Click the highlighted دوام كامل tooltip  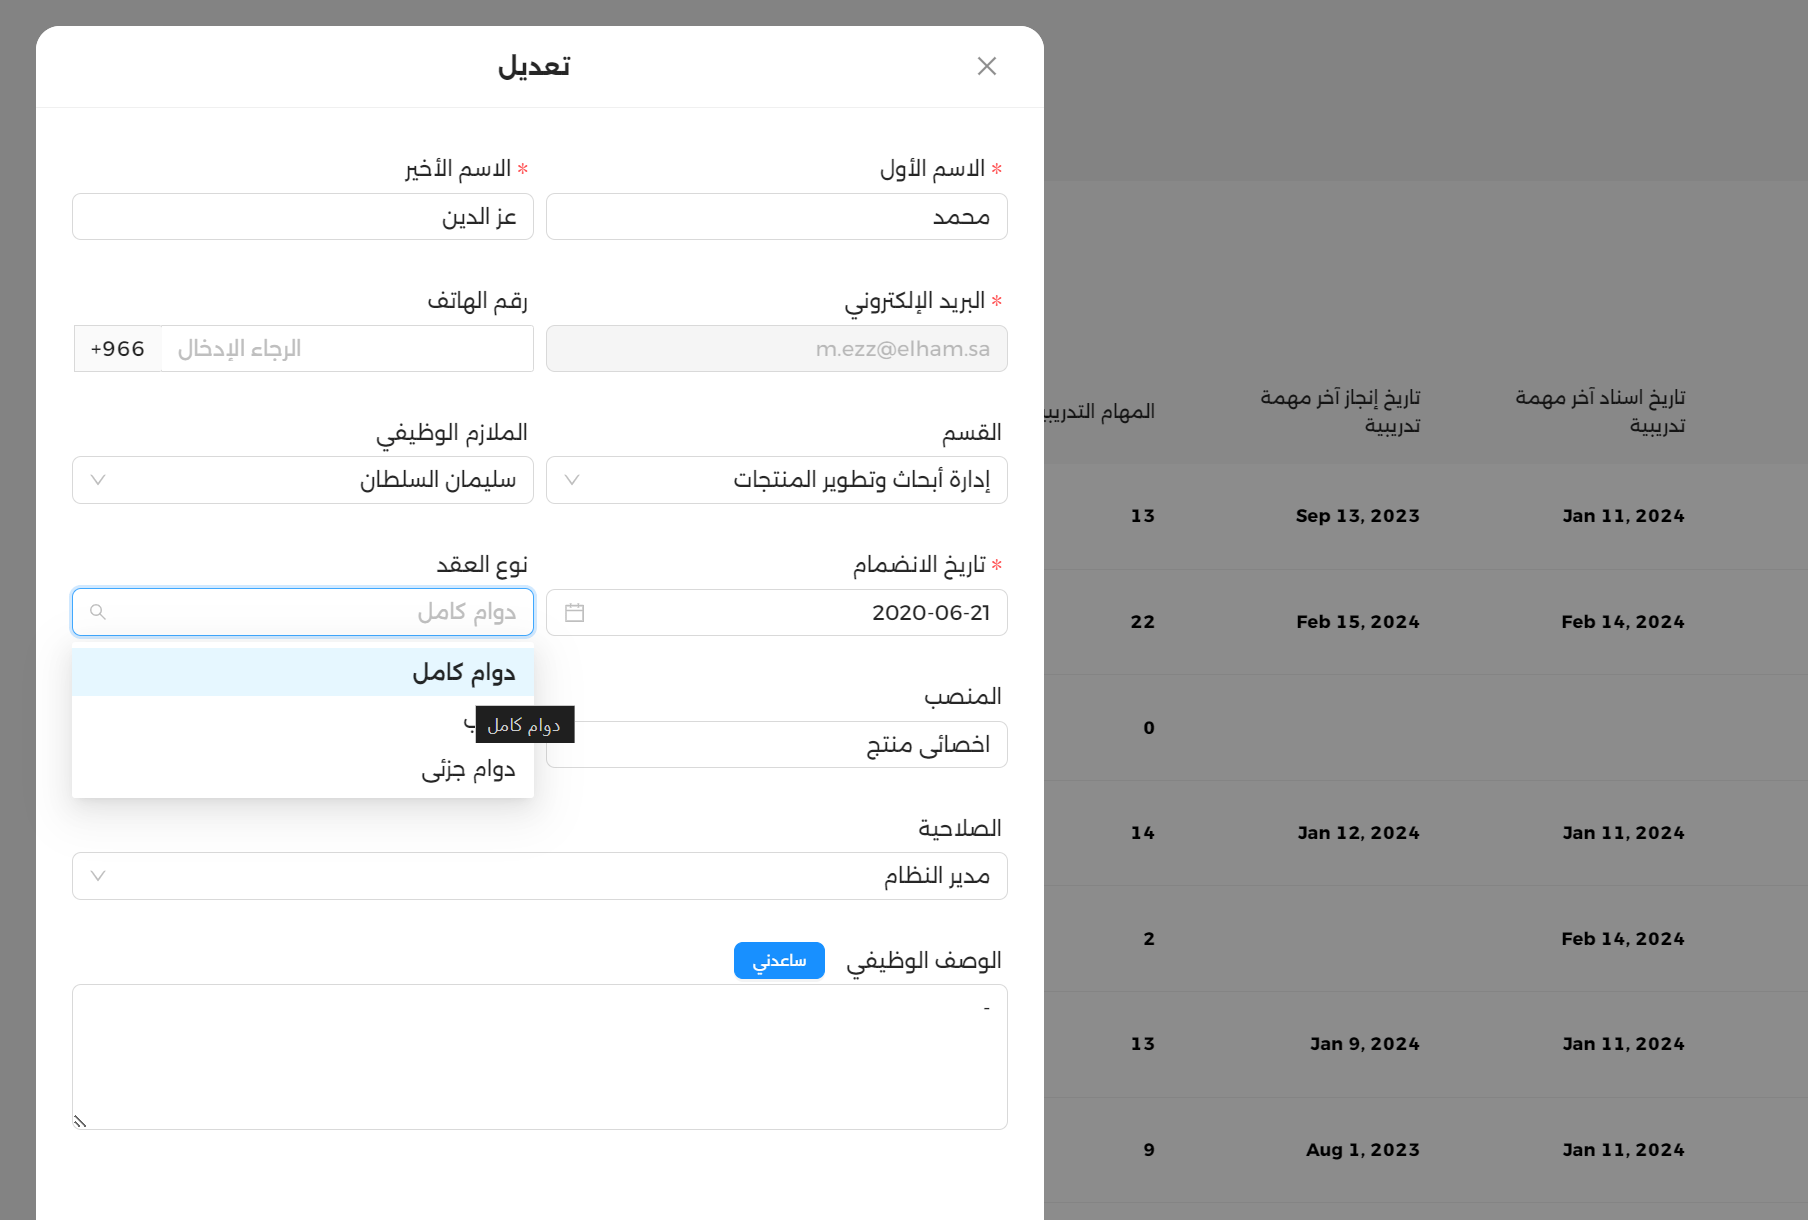click(x=524, y=724)
